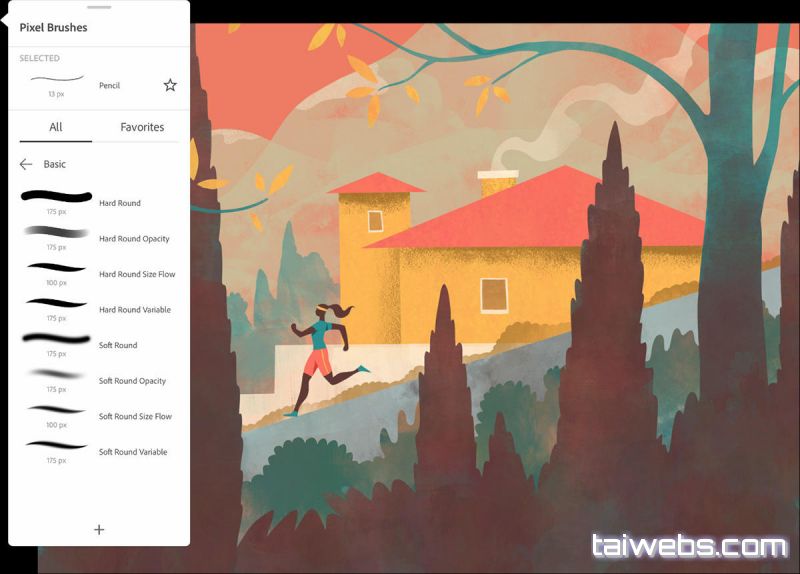
Task: Click the Pixel Brushes panel title
Action: coord(53,28)
